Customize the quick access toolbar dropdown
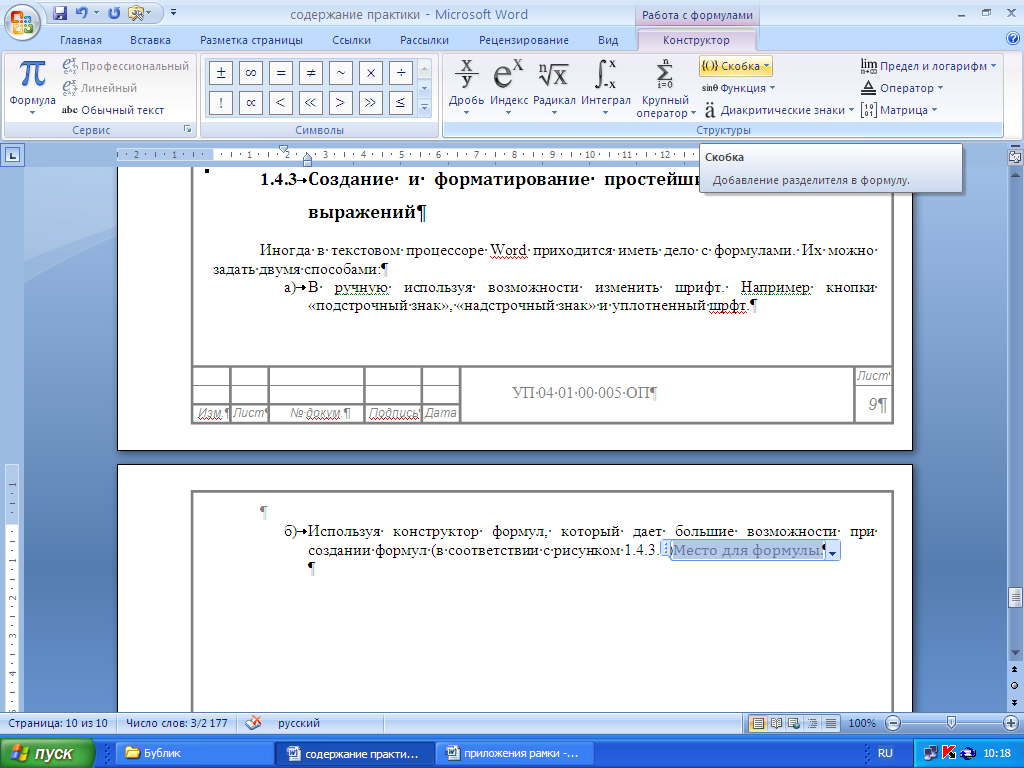This screenshot has height=768, width=1024. pyautogui.click(x=173, y=12)
